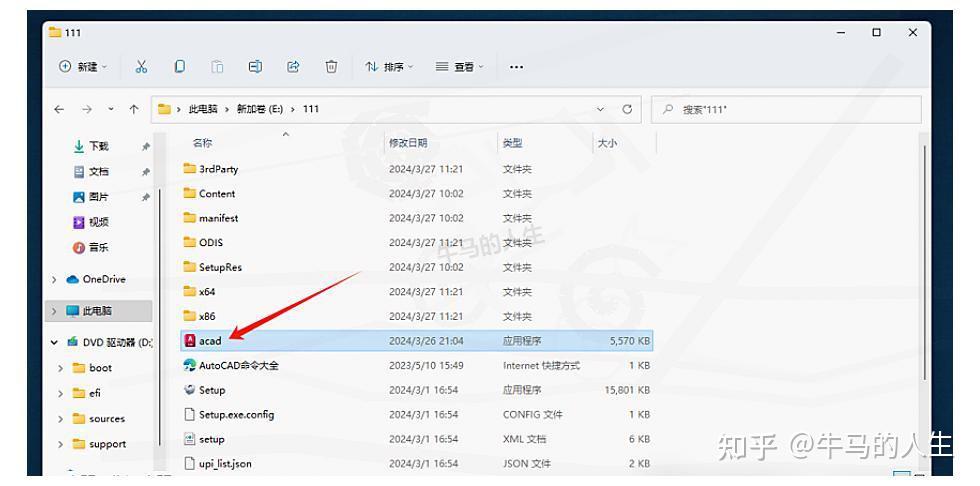Screen dimensions: 980x486
Task: Go back with the left arrow
Action: coord(59,109)
